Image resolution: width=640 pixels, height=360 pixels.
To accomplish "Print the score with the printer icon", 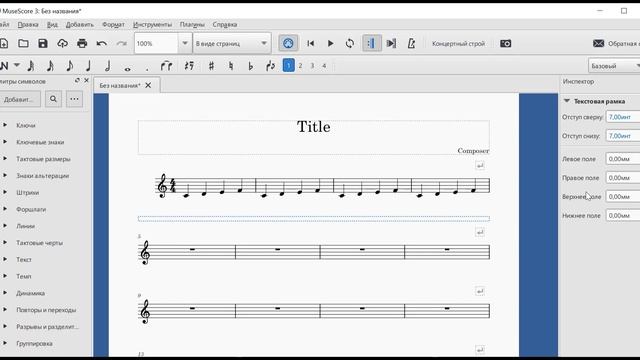I will tap(82, 43).
